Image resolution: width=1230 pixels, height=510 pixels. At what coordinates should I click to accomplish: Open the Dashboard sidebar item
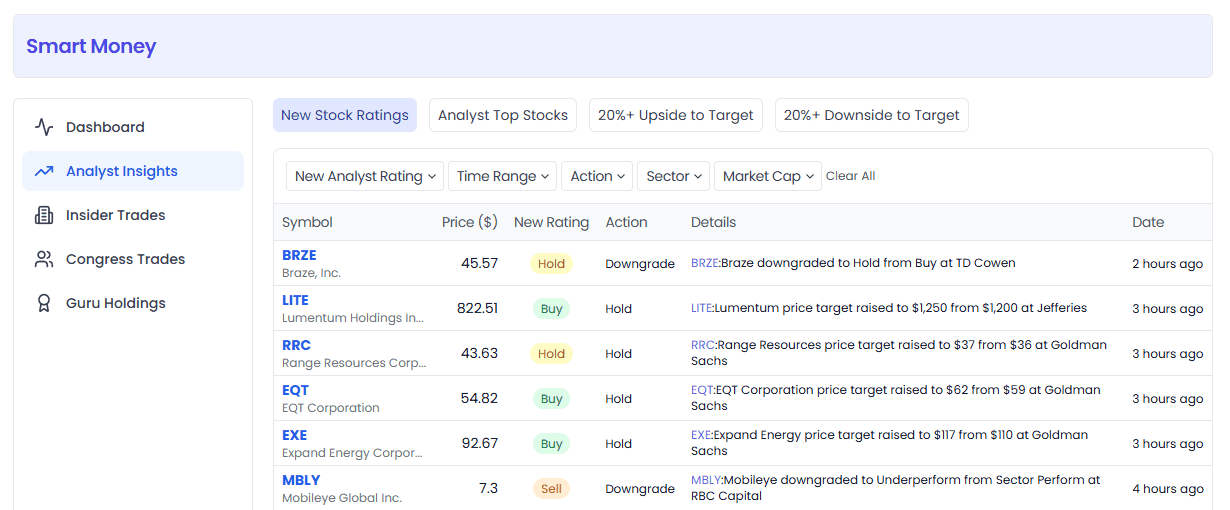[133, 127]
